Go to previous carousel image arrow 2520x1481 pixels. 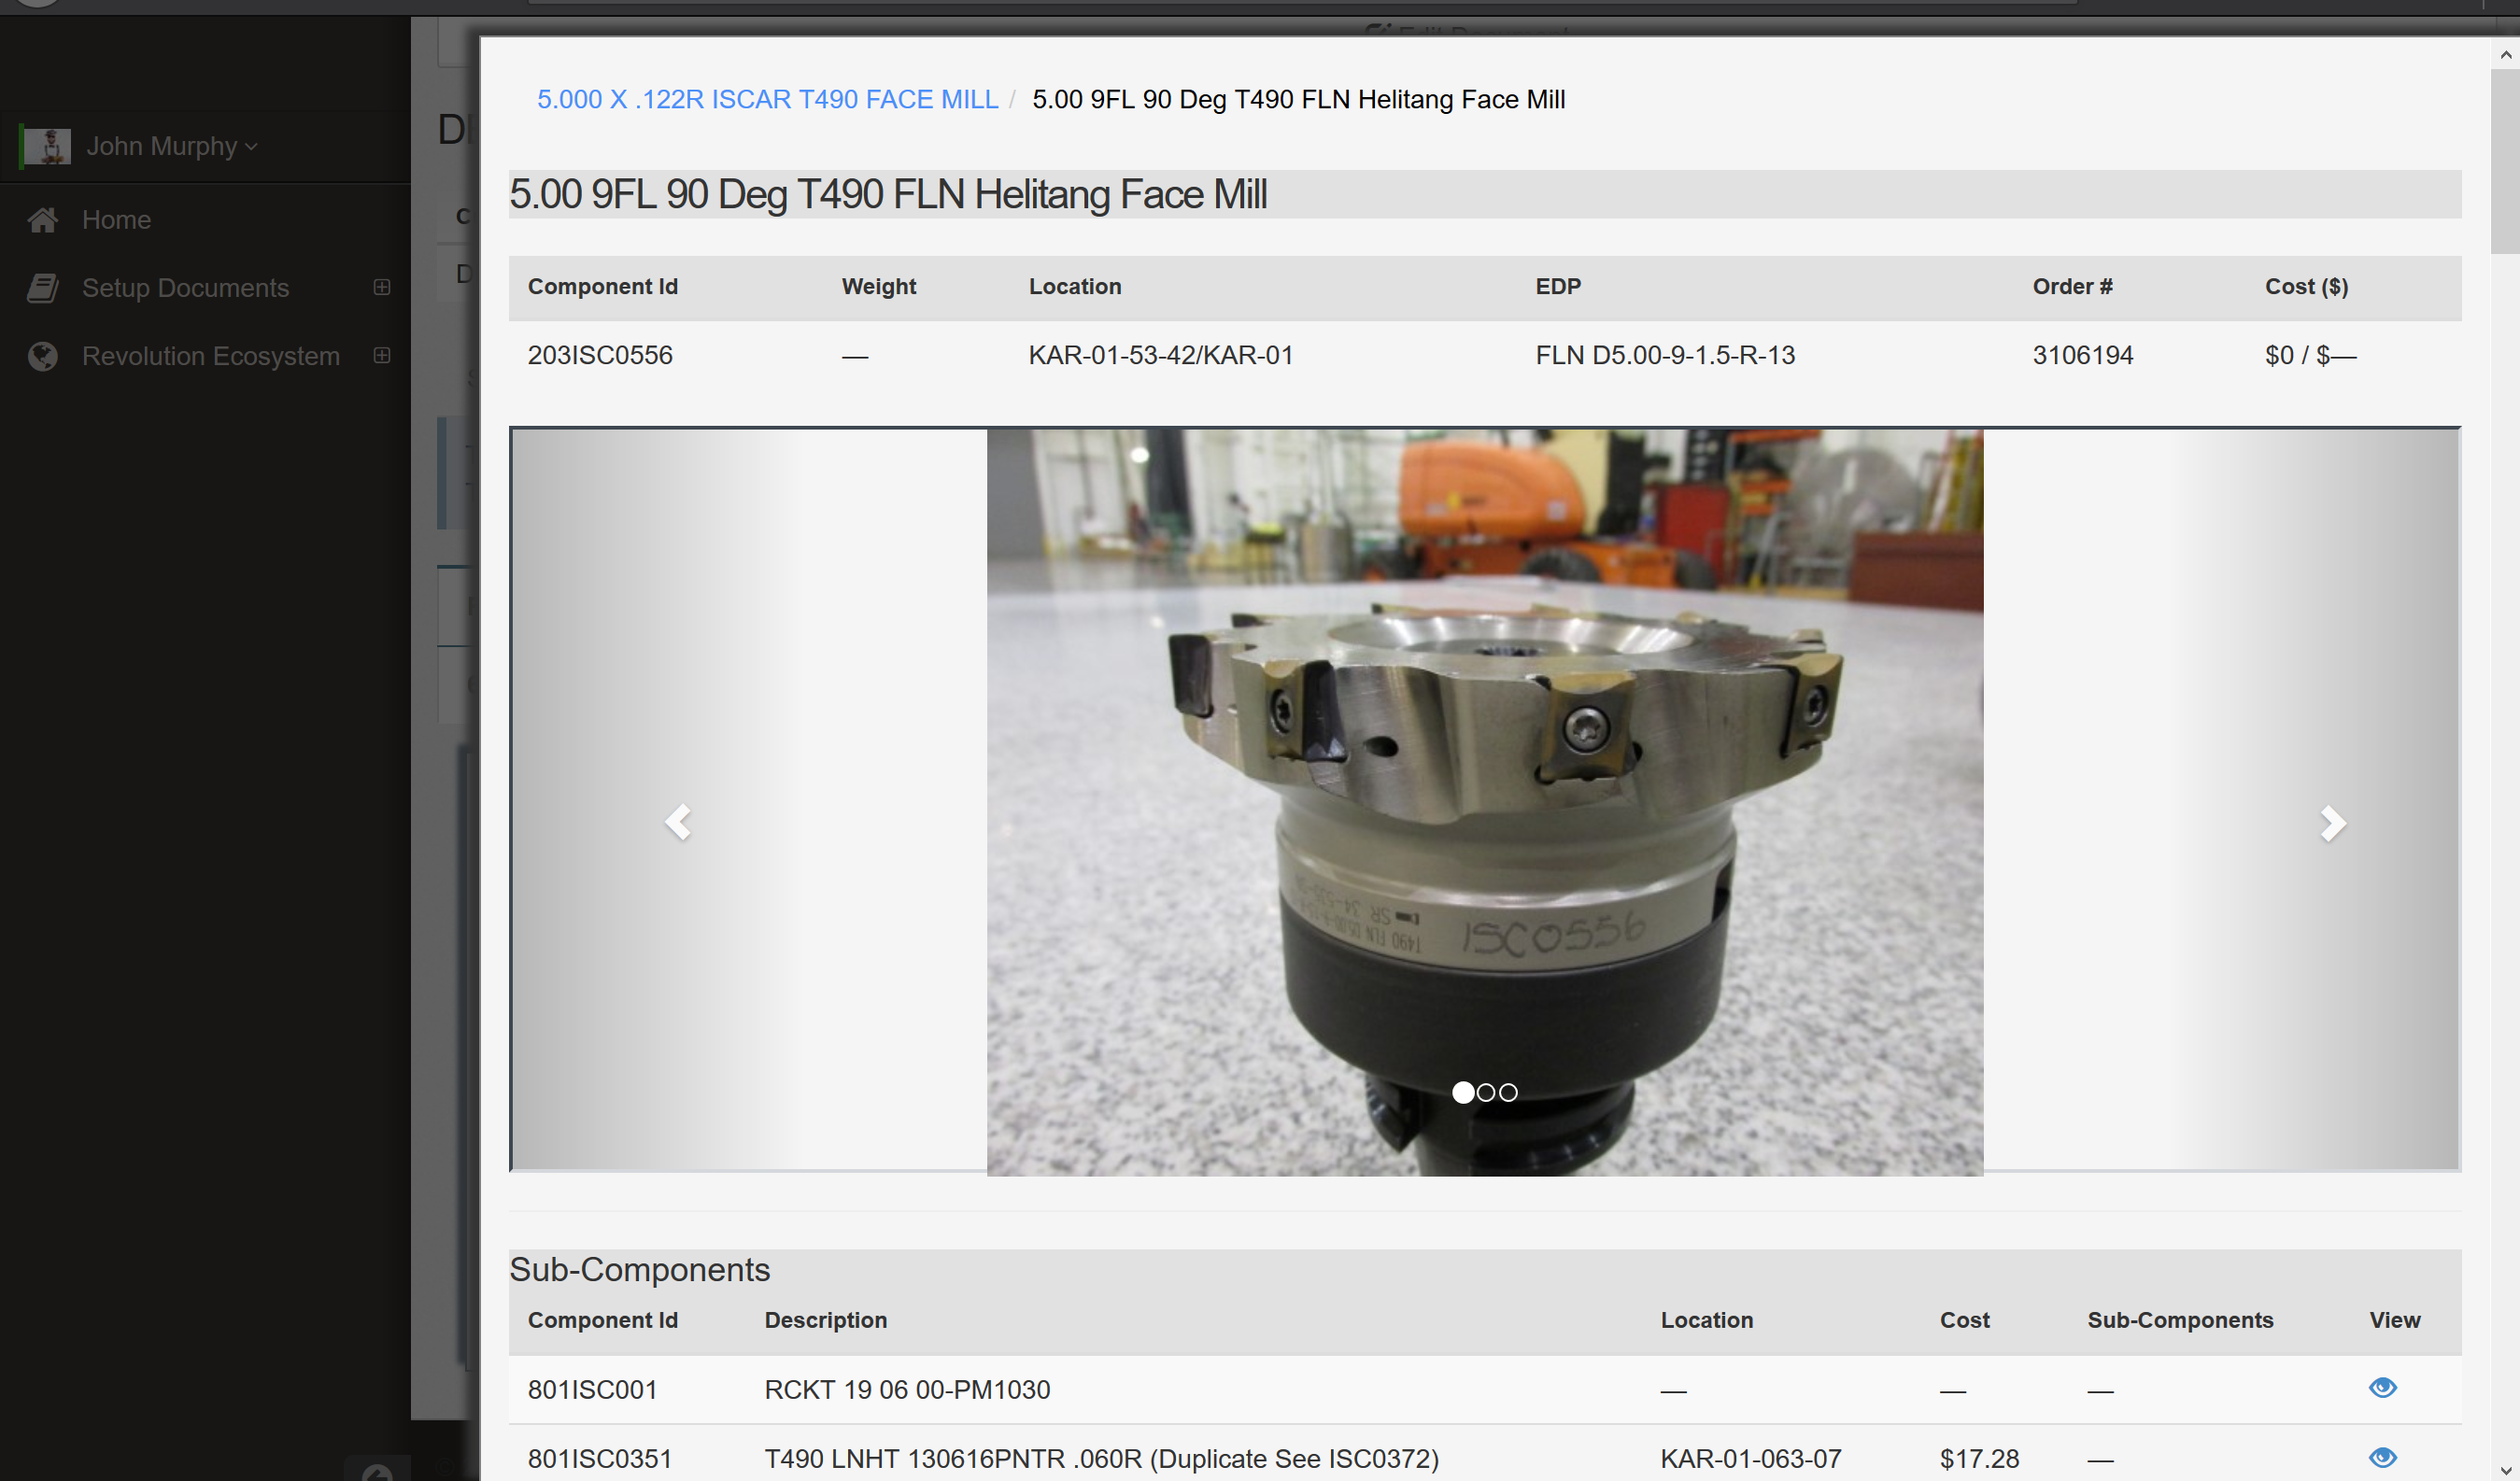tap(678, 822)
